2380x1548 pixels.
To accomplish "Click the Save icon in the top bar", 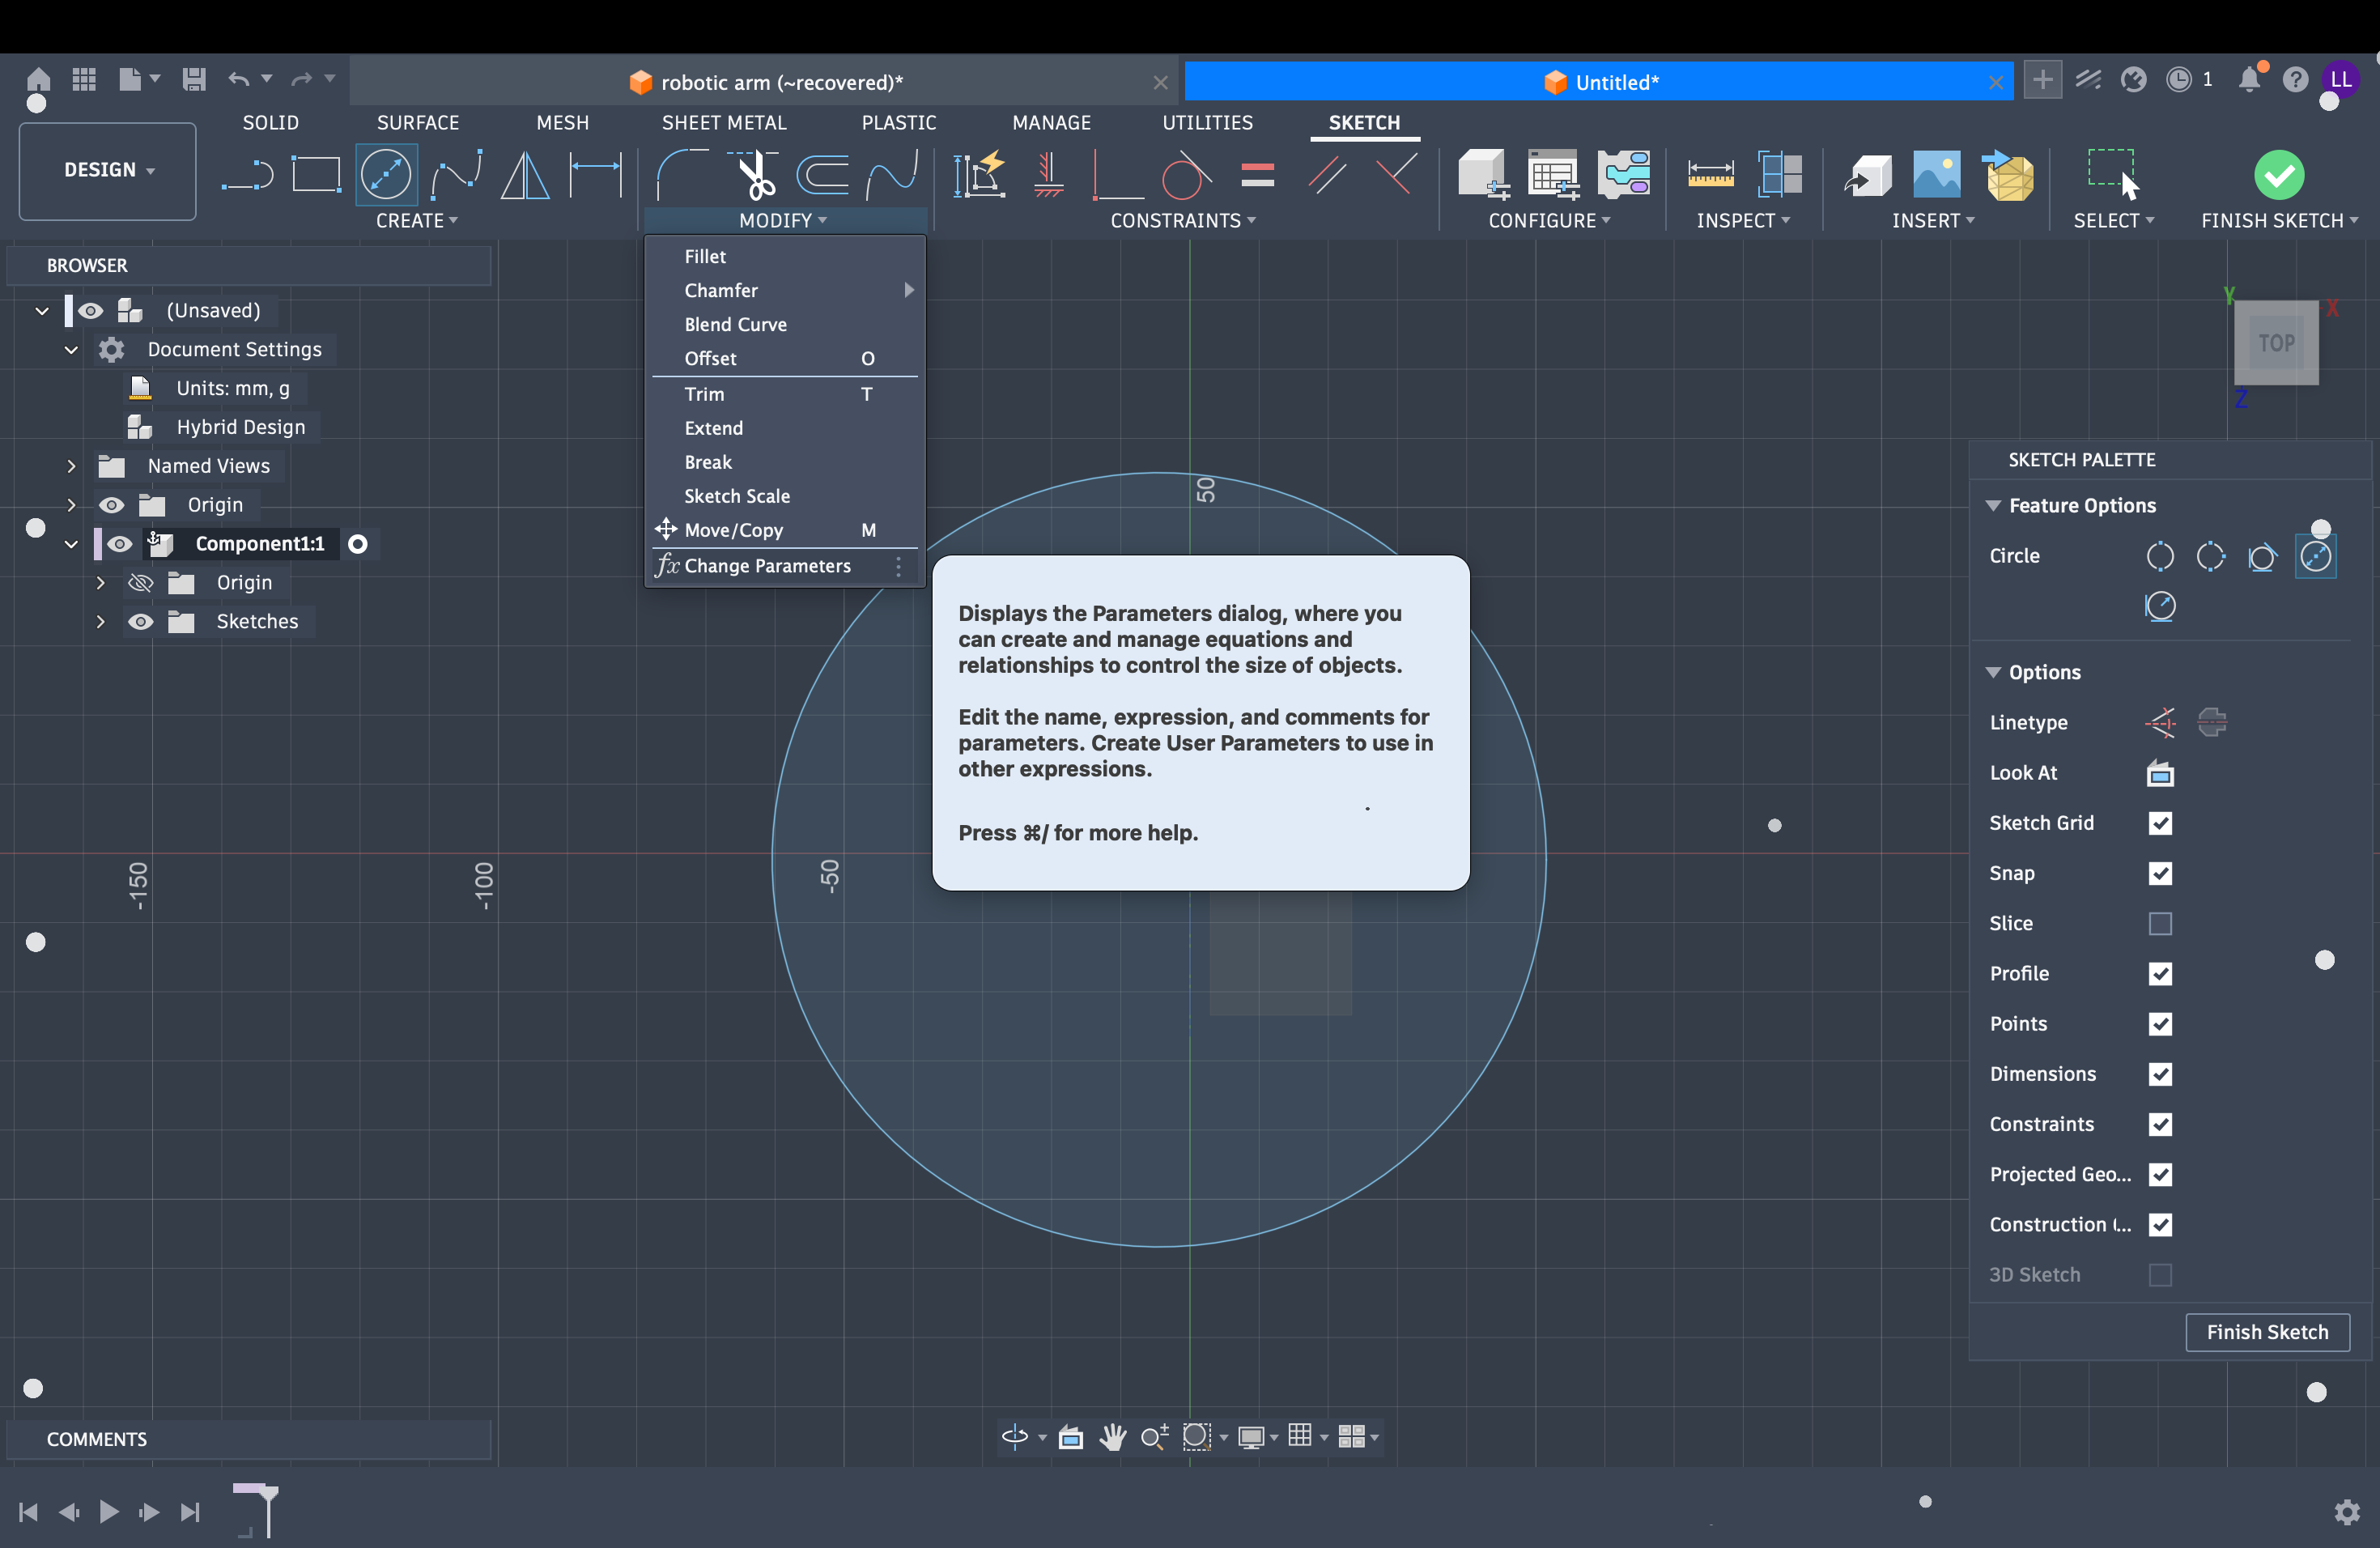I will click(x=194, y=79).
